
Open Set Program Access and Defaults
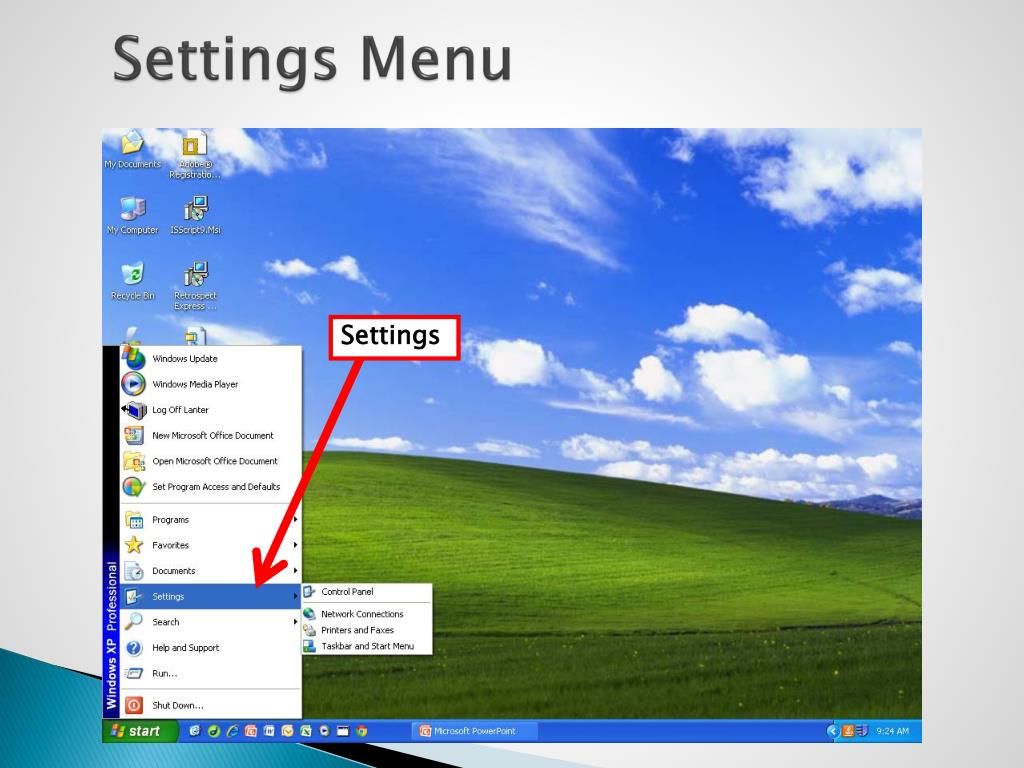click(x=210, y=487)
